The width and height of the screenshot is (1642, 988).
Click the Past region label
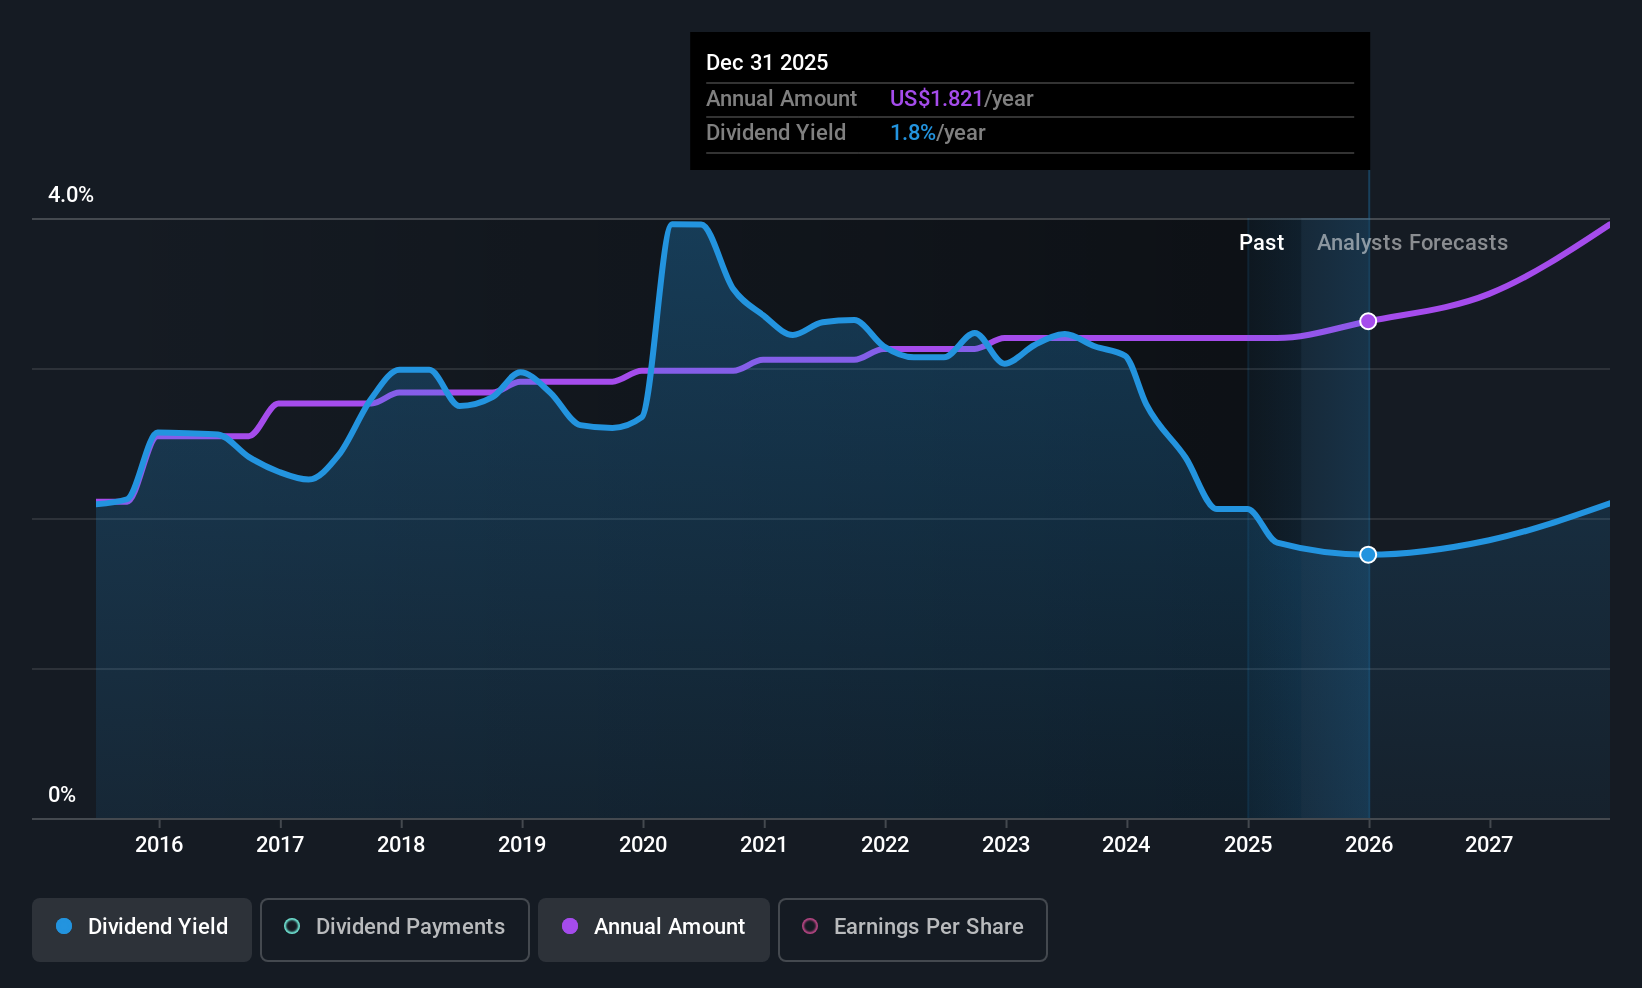pyautogui.click(x=1261, y=243)
